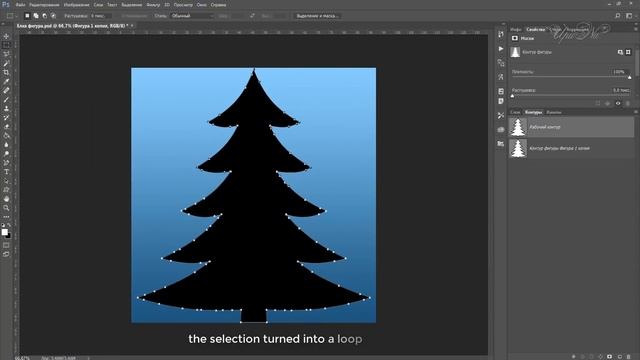The height and width of the screenshot is (360, 640).
Task: Select the shape path of Фигура 1 копия
Action: [571, 148]
